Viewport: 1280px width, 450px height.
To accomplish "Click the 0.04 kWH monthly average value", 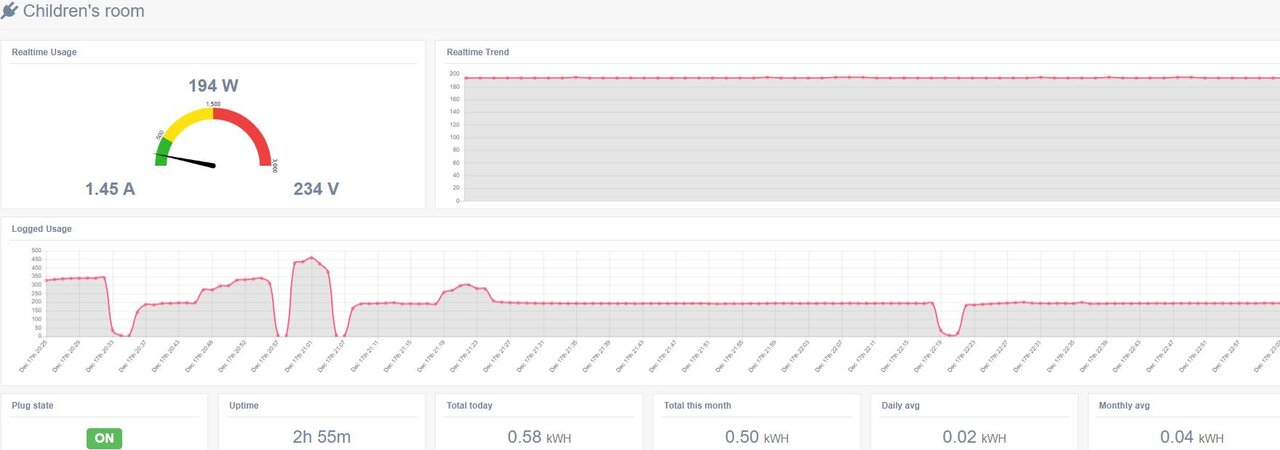I will pyautogui.click(x=1192, y=437).
